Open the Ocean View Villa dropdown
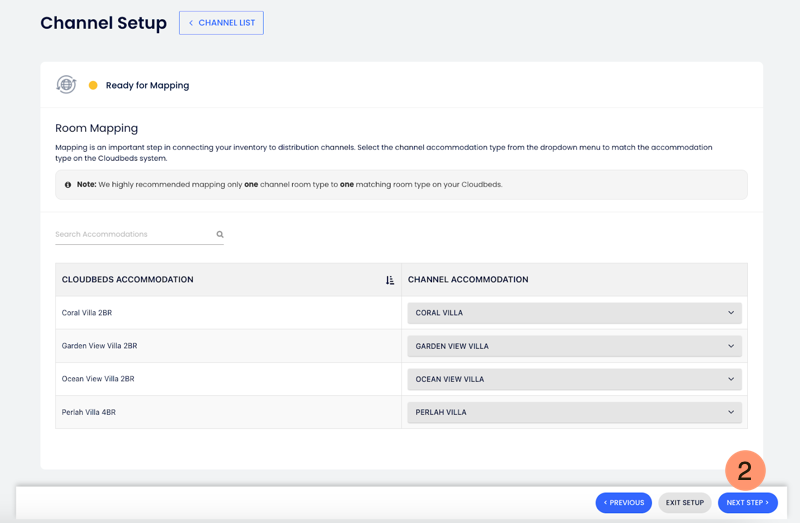 (574, 379)
